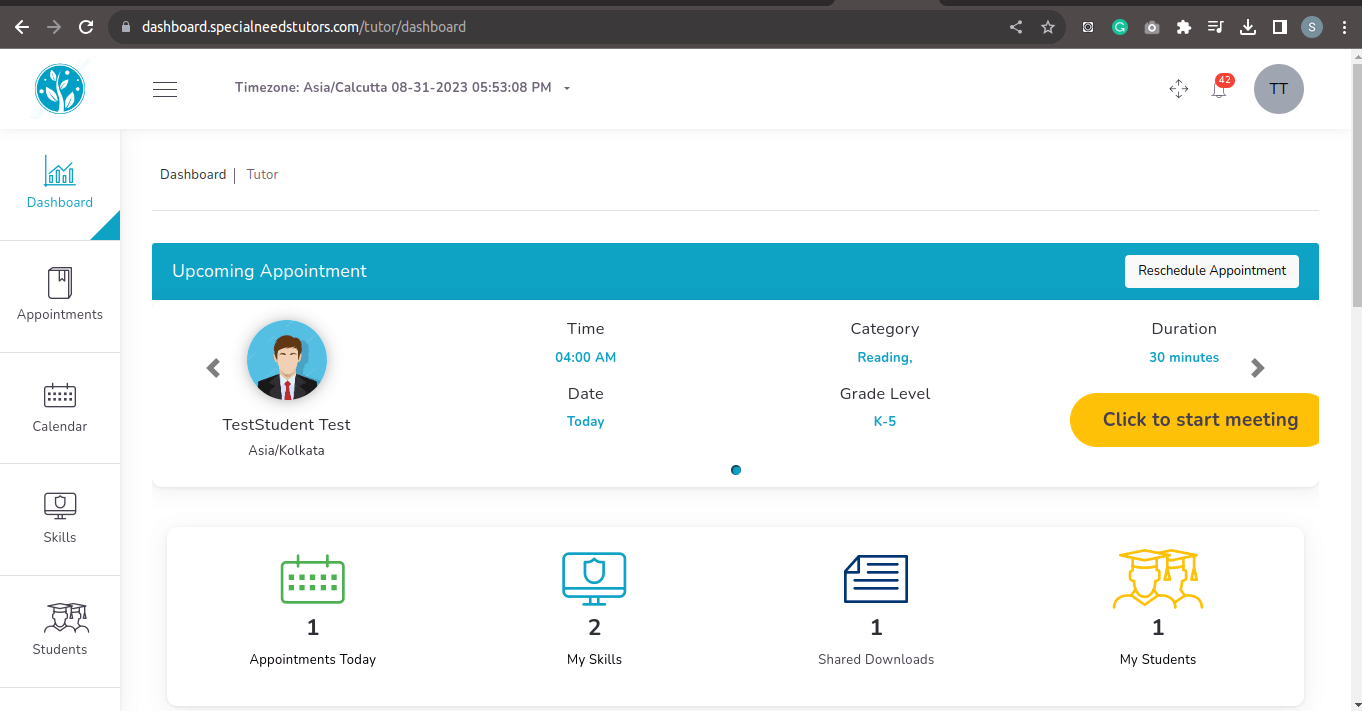Click the Special Needs Tutors logo
The image size is (1362, 711).
pyautogui.click(x=60, y=89)
